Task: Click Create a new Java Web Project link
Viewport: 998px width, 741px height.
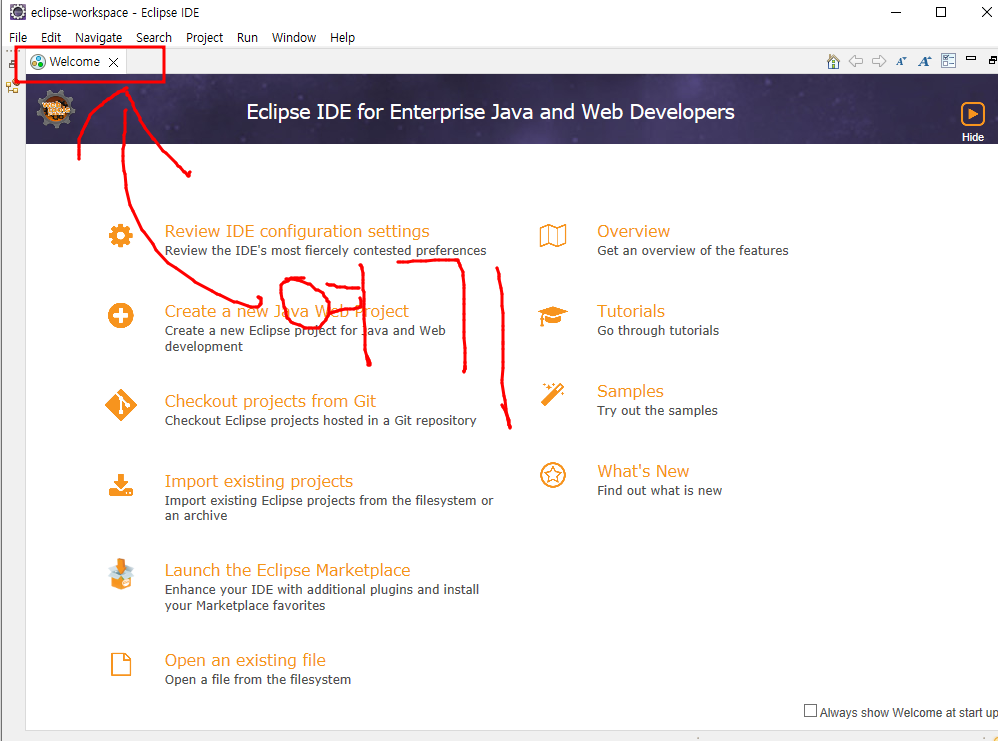Action: click(287, 311)
